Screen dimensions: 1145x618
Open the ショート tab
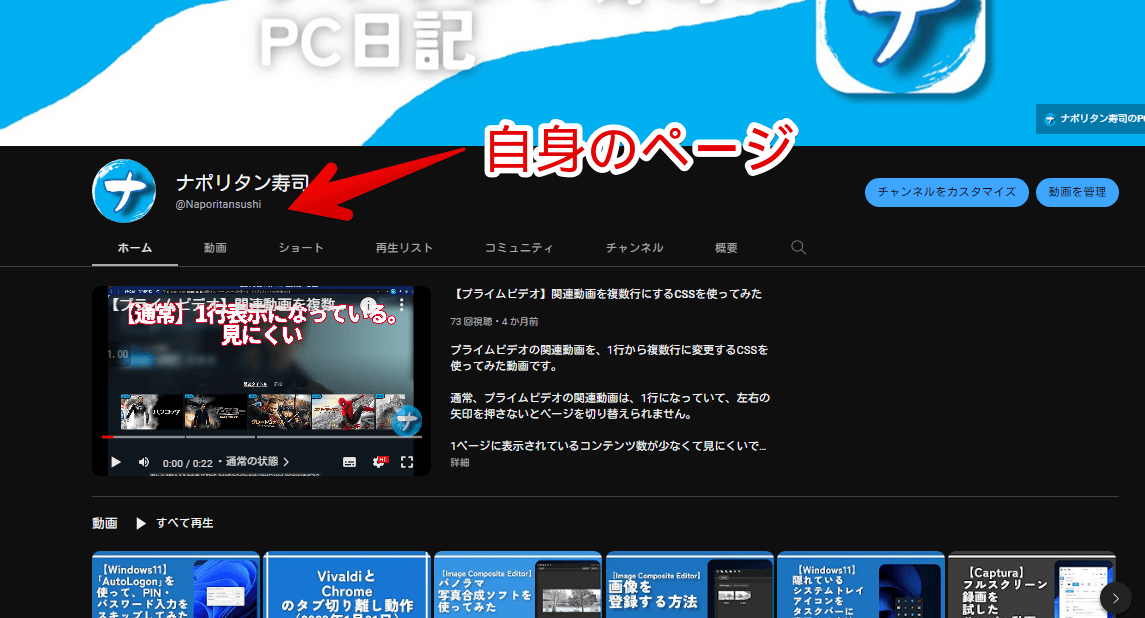[x=301, y=248]
